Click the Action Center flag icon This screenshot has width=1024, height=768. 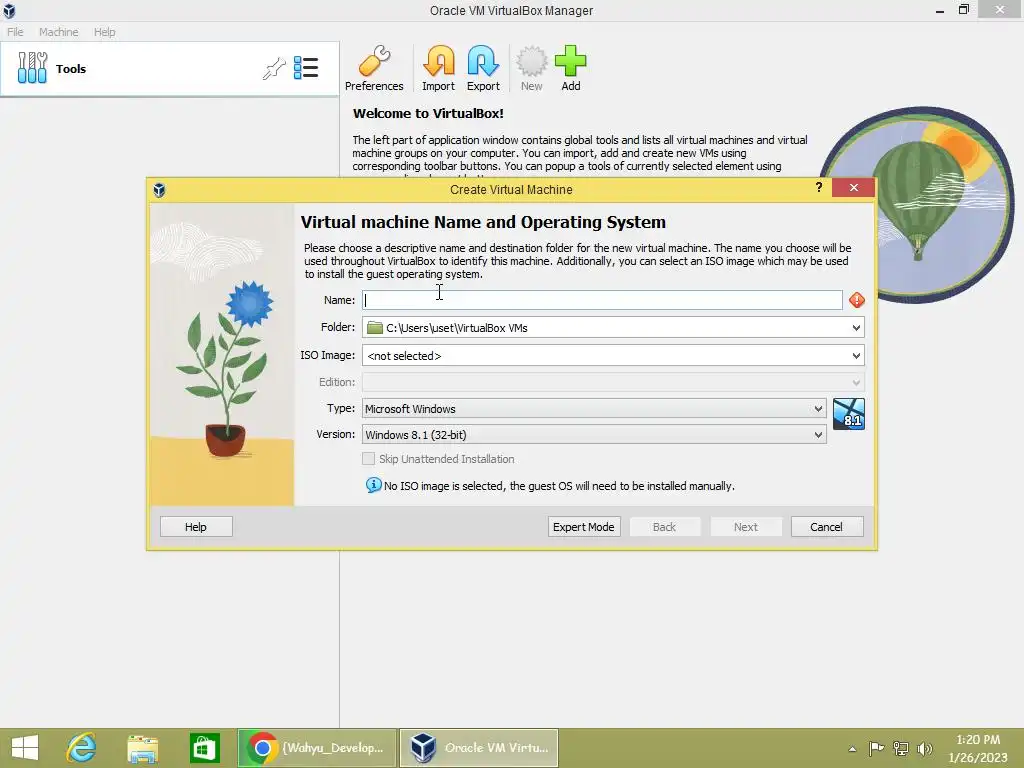click(x=876, y=748)
